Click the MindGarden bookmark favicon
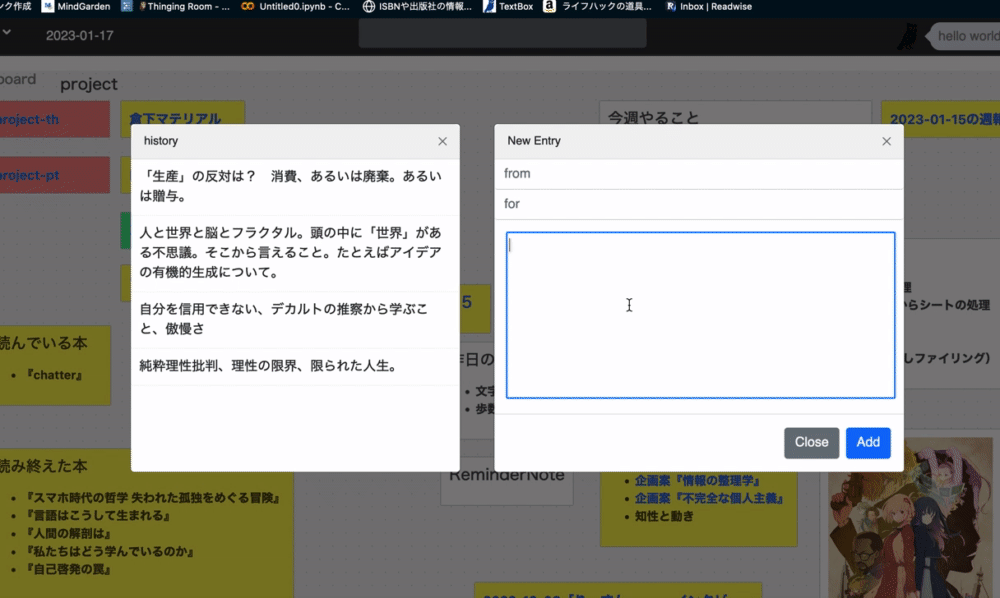This screenshot has height=598, width=1000. click(47, 6)
